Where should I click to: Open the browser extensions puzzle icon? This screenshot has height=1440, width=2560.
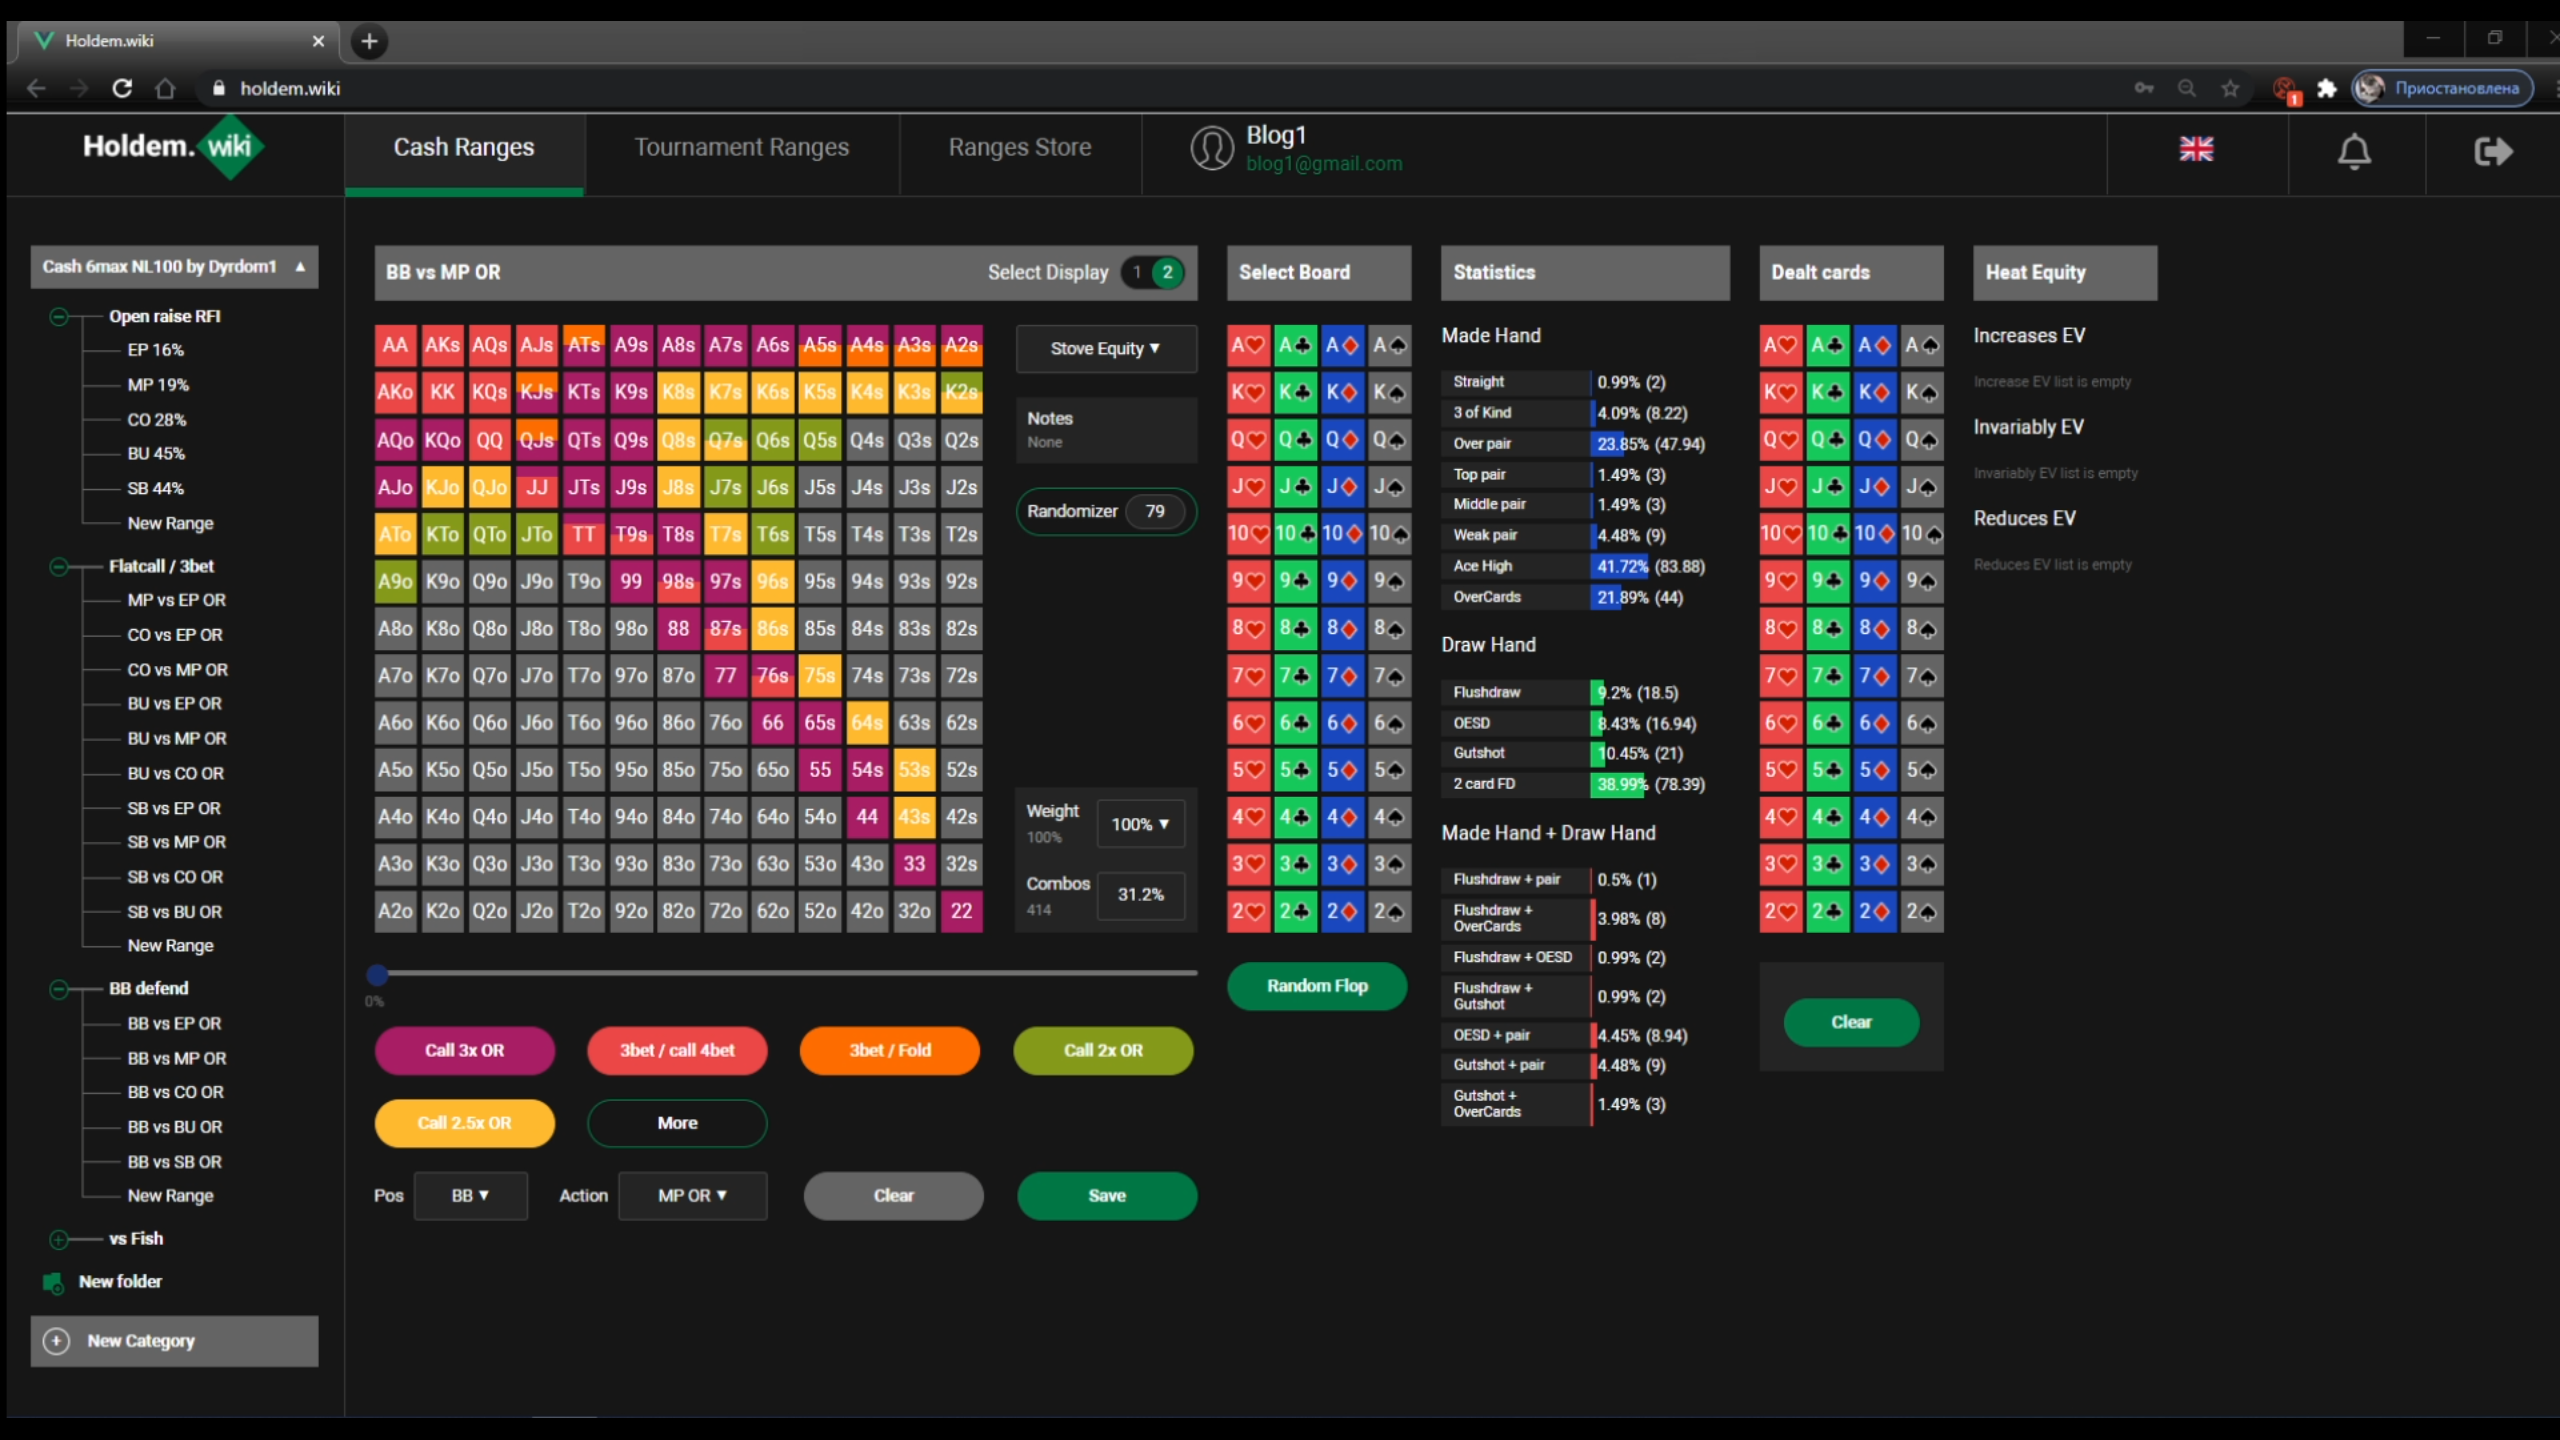2326,88
